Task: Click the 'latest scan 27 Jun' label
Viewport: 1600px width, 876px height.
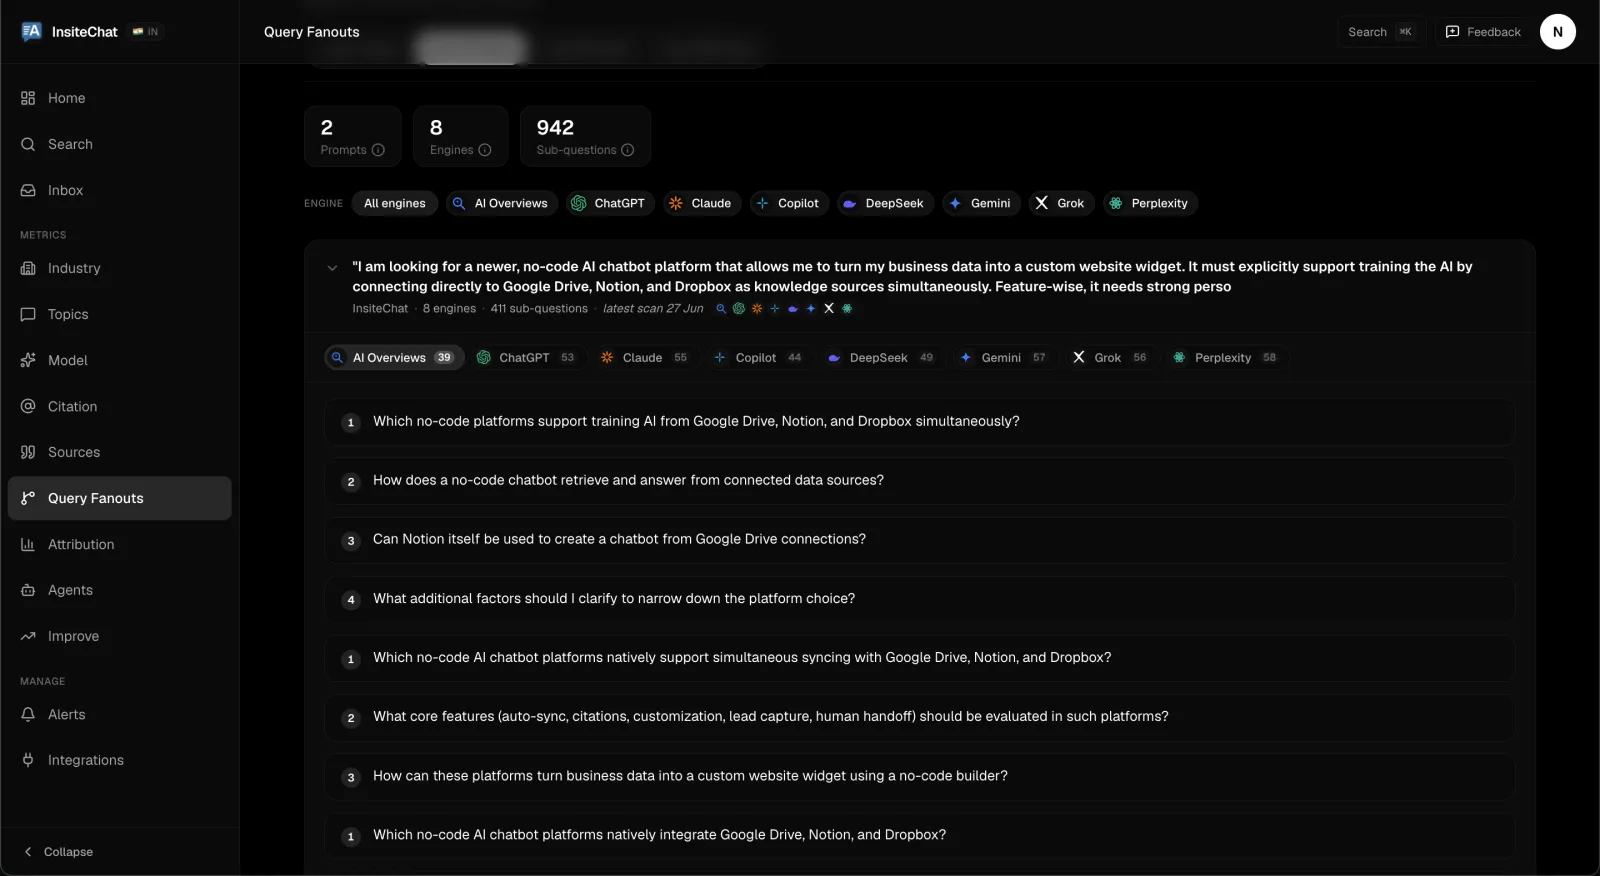Action: [x=653, y=309]
